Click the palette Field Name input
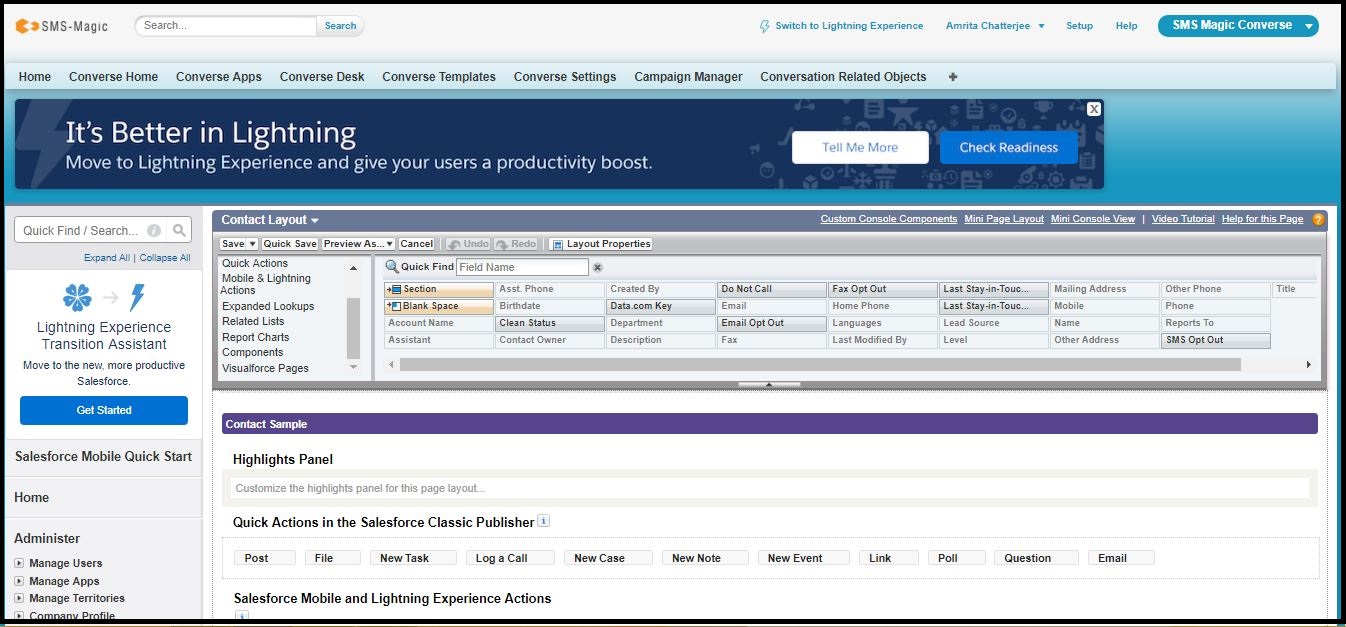 click(x=522, y=268)
